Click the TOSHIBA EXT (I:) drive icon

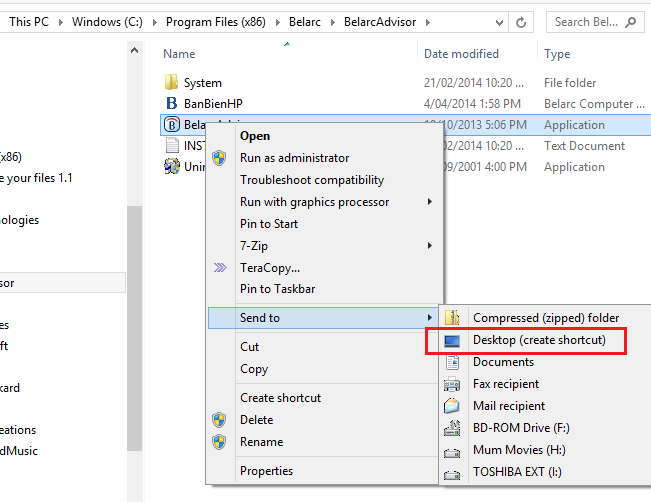click(452, 475)
